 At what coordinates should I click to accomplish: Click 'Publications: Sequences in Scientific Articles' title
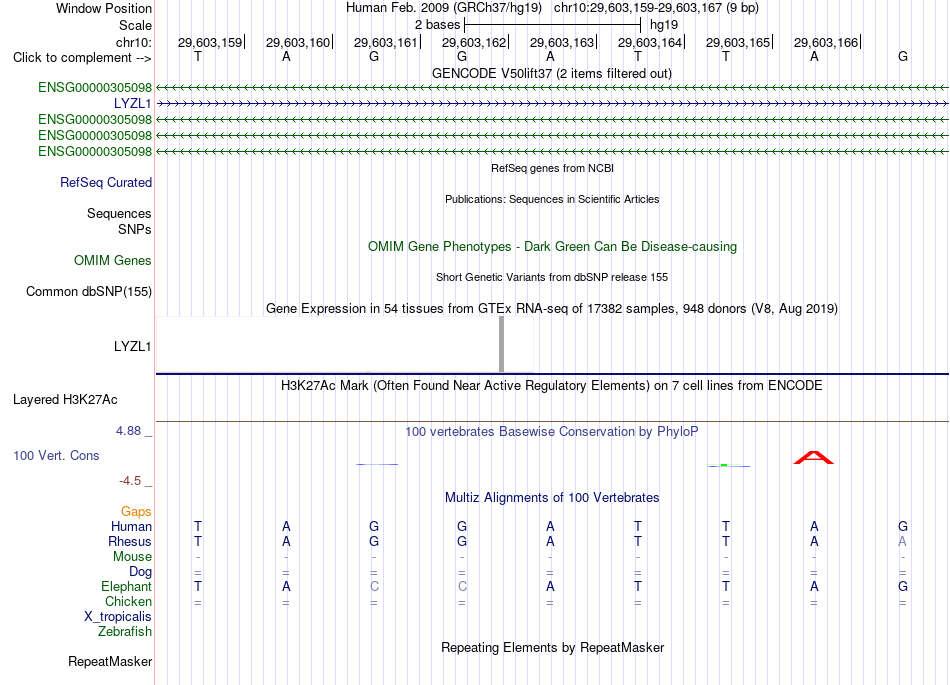coord(552,199)
